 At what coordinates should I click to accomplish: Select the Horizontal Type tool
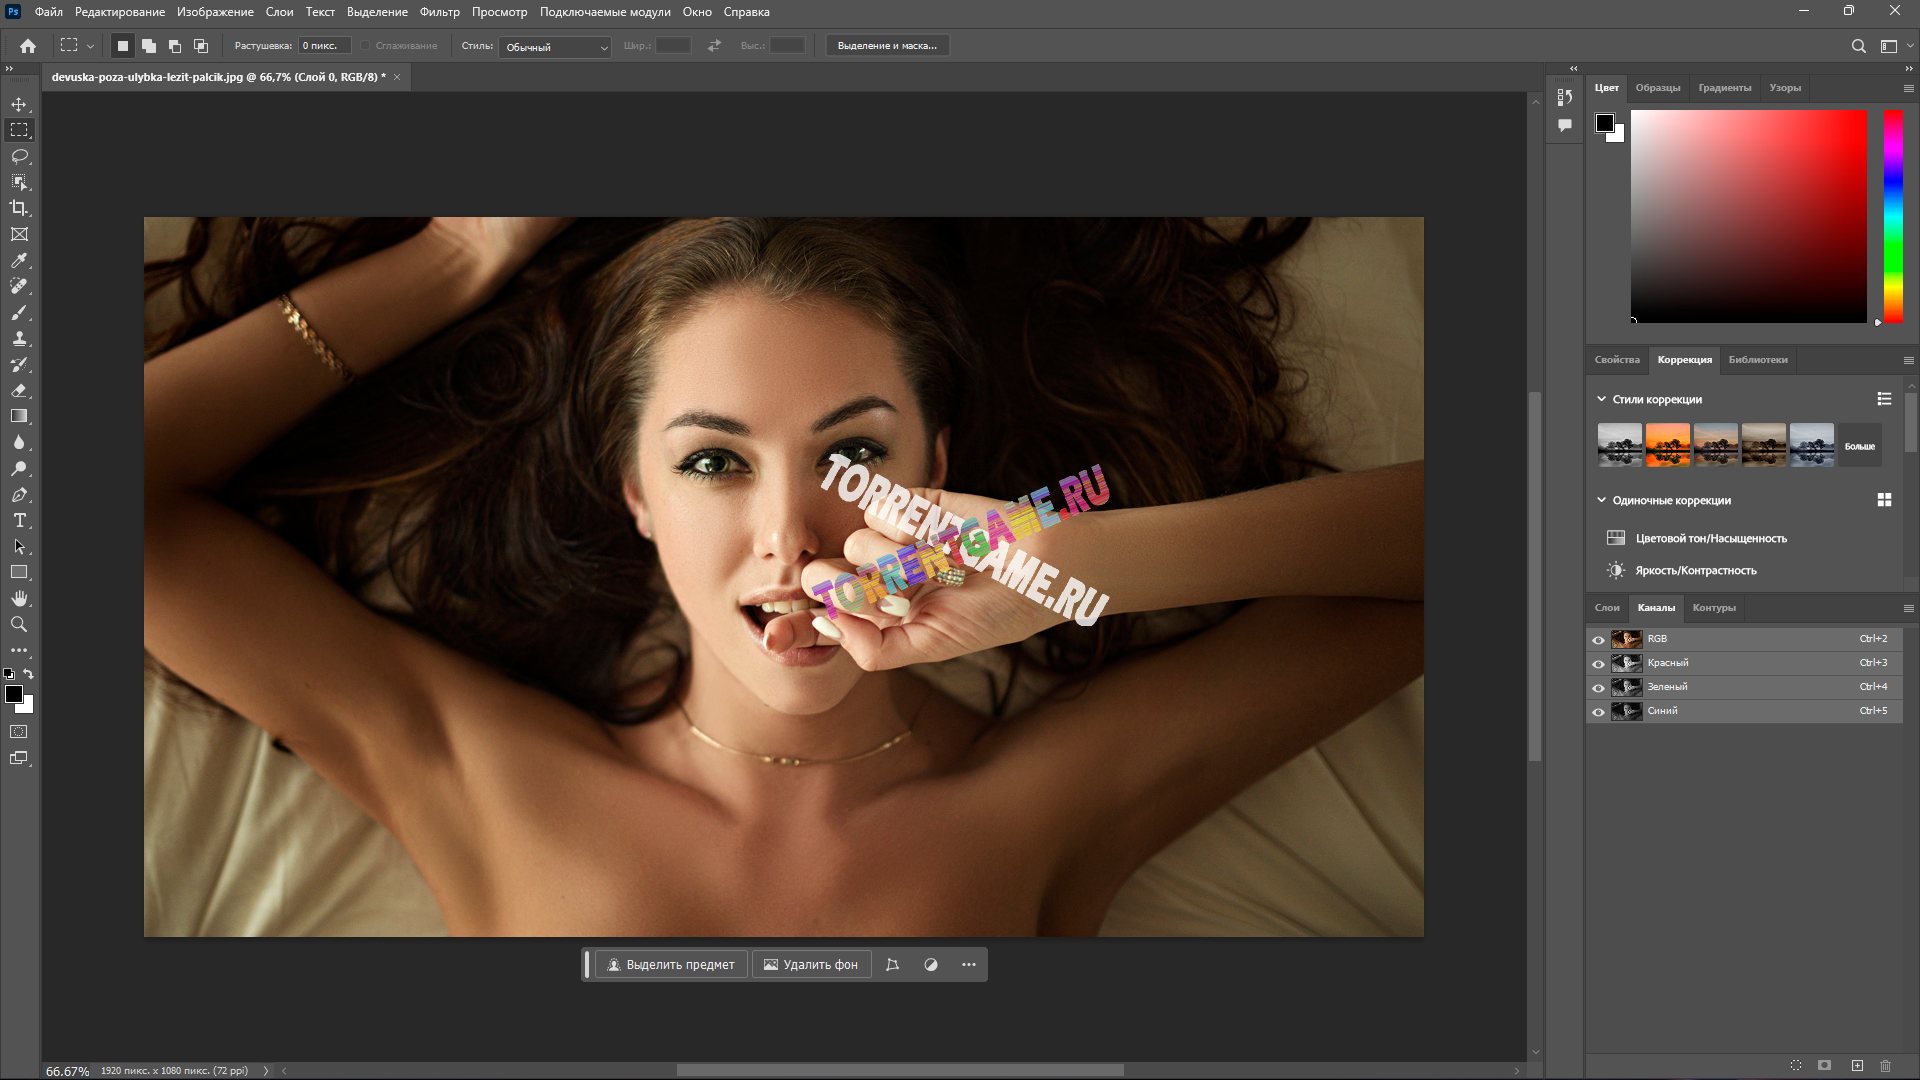19,520
